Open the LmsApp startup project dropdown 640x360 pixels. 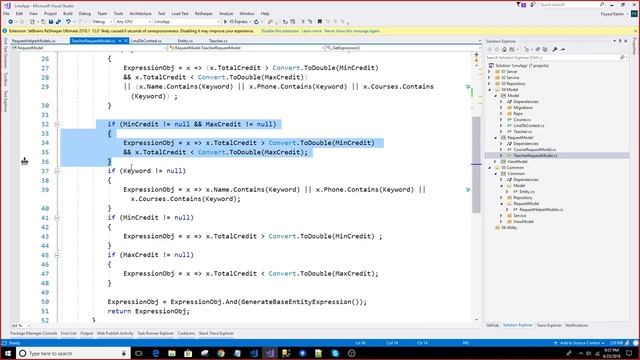pos(187,22)
